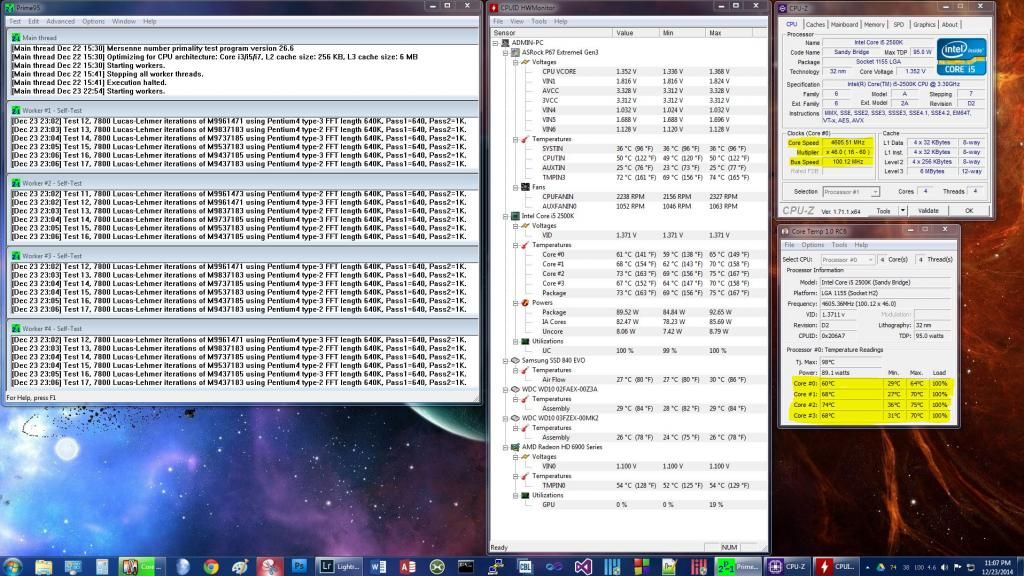Click the Intel Core i5 2500K chip icon
Image resolution: width=1024 pixels, height=576 pixels.
coord(515,216)
